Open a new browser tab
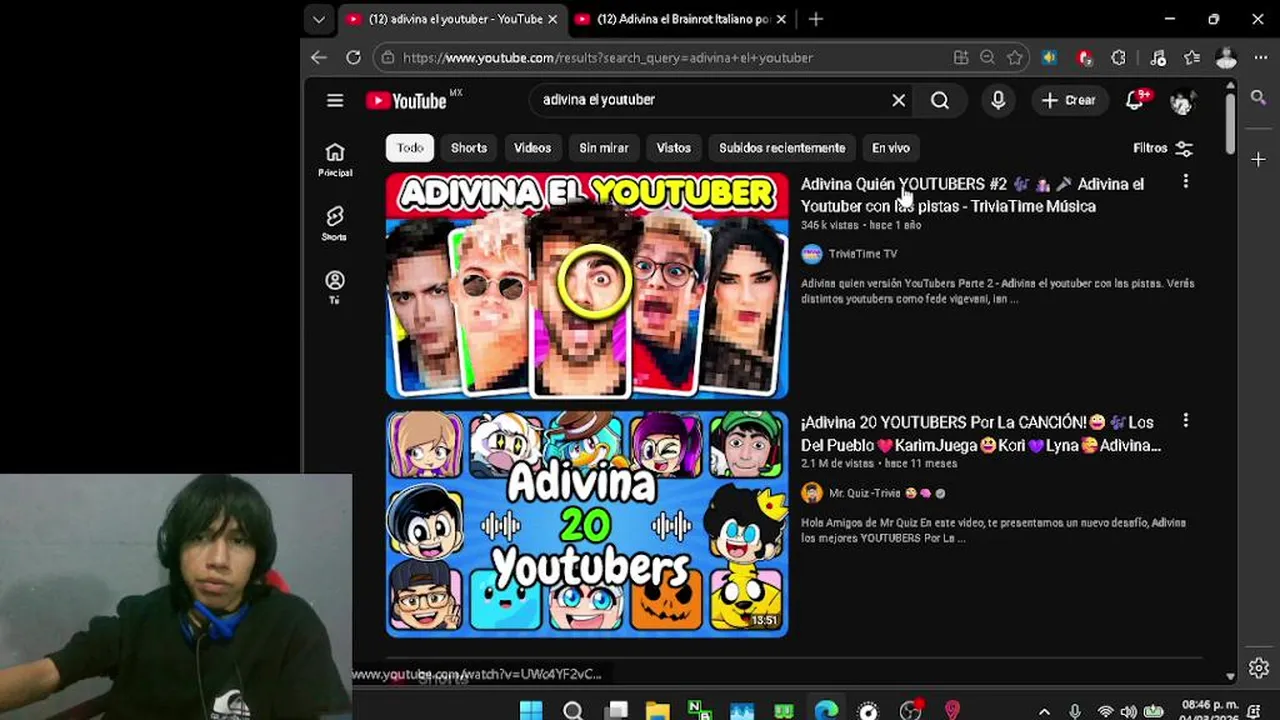1280x720 pixels. tap(816, 19)
